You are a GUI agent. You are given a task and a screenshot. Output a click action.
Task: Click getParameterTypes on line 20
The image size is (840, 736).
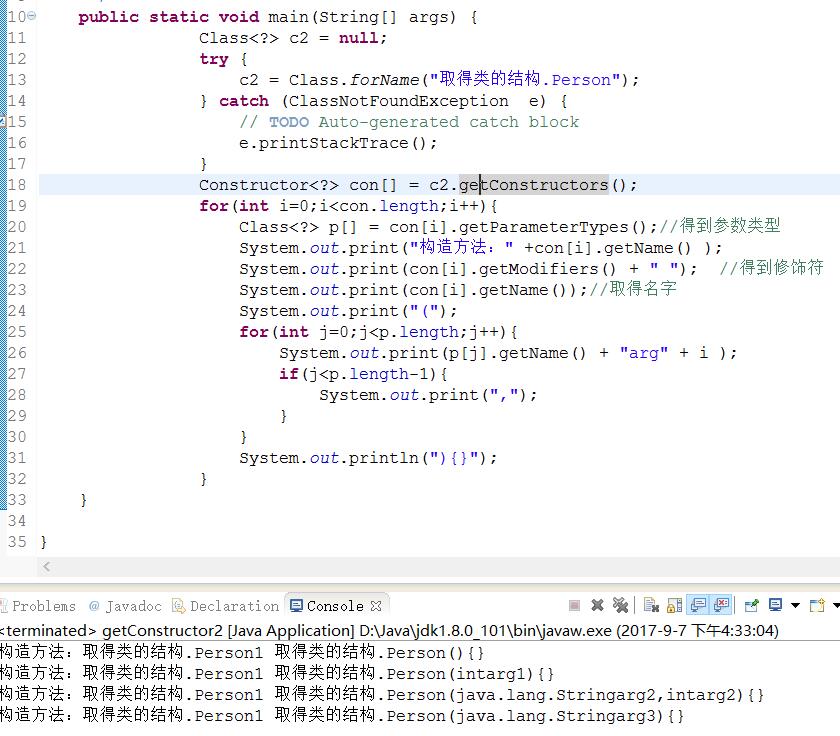pyautogui.click(x=543, y=227)
